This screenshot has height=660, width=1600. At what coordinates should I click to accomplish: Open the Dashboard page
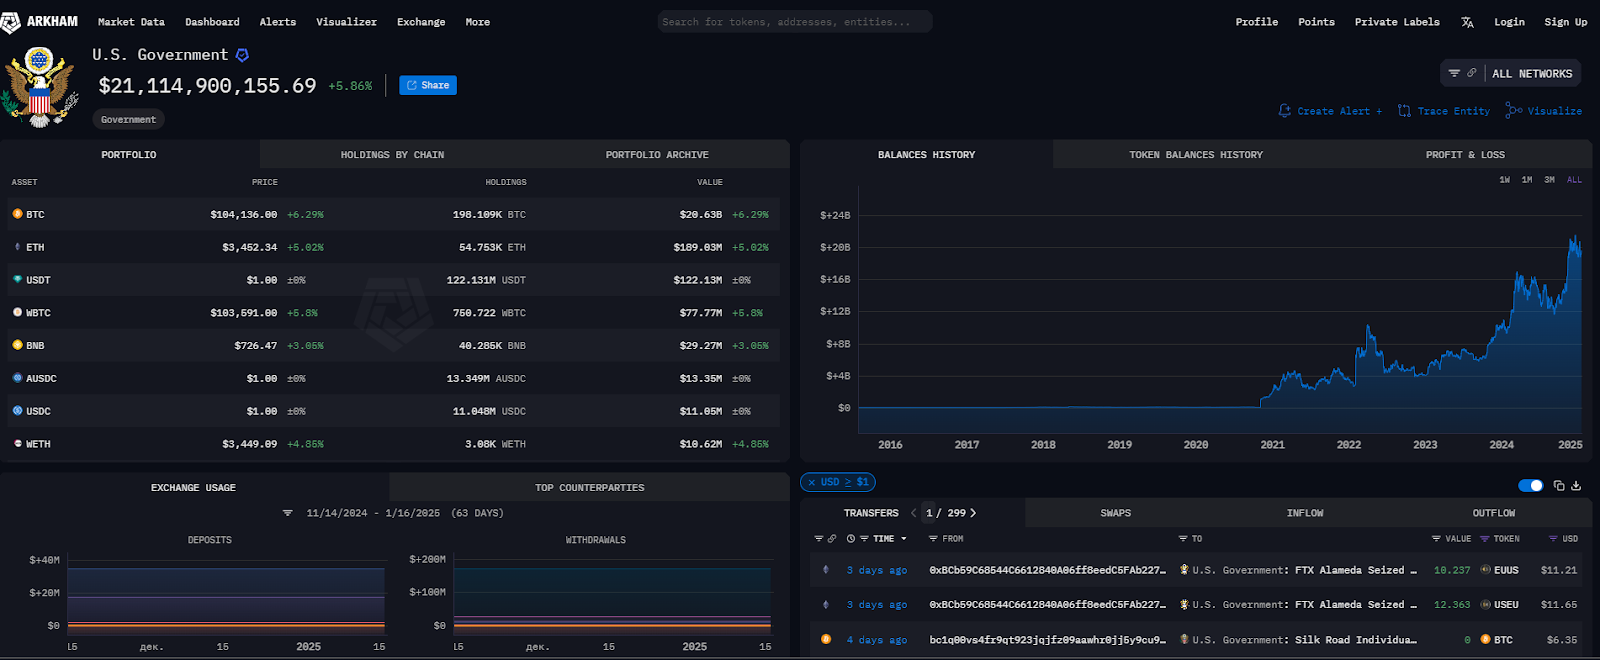pos(212,22)
